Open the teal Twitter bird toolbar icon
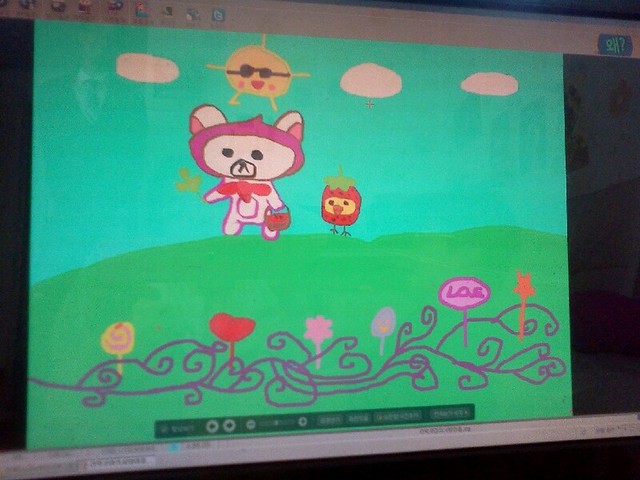This screenshot has height=480, width=640. tap(218, 16)
